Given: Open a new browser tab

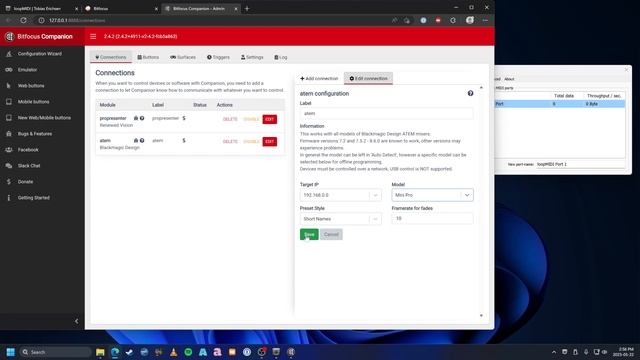Looking at the screenshot, I should [247, 9].
